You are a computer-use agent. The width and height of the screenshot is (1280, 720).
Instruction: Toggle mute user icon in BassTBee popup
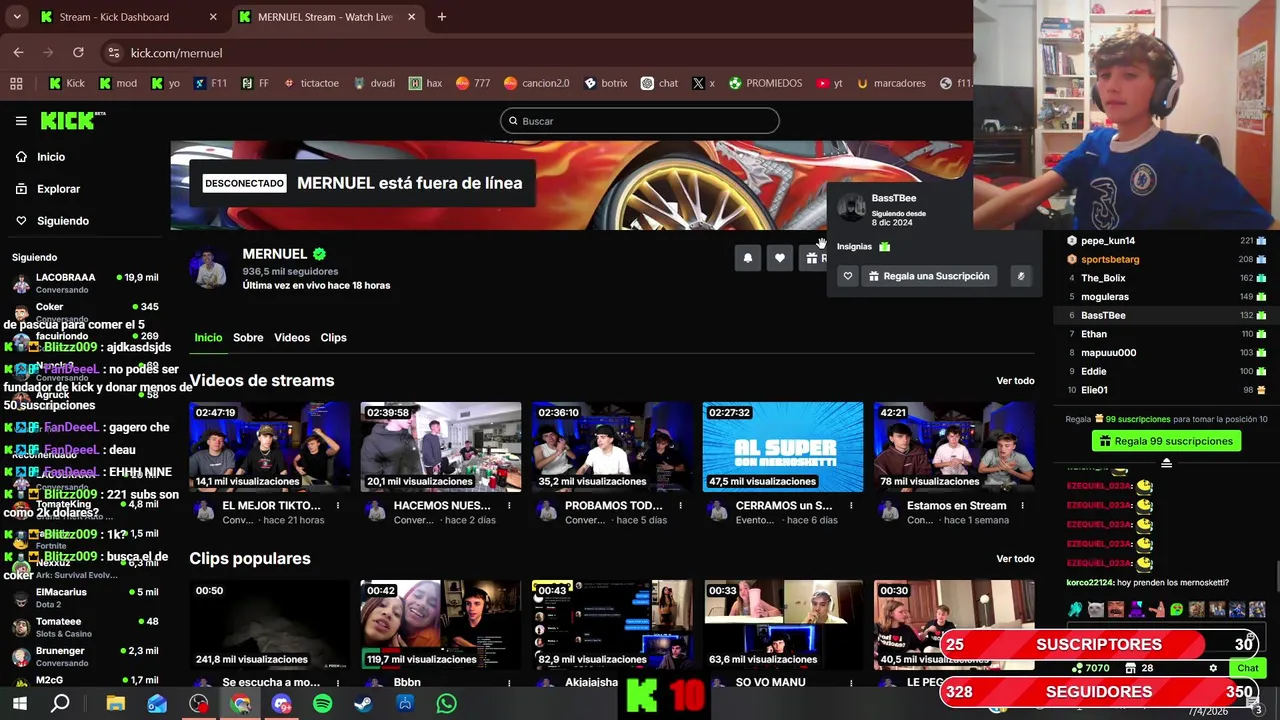(1020, 276)
